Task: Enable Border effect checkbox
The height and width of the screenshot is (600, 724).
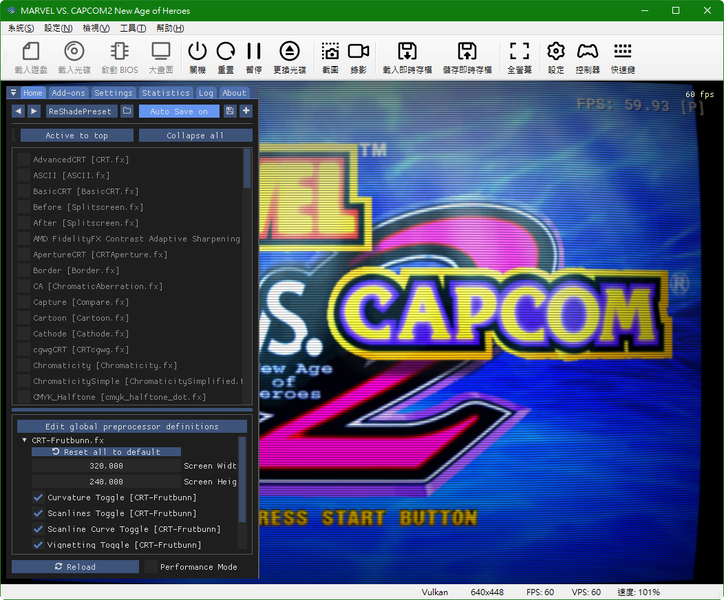Action: point(24,270)
